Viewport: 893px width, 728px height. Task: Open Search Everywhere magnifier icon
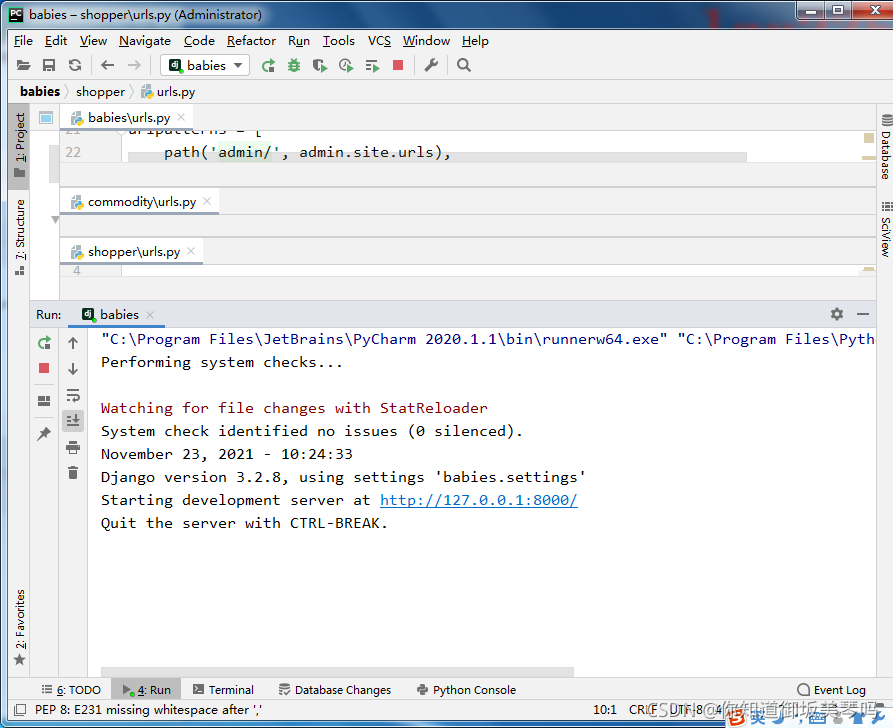coord(463,64)
